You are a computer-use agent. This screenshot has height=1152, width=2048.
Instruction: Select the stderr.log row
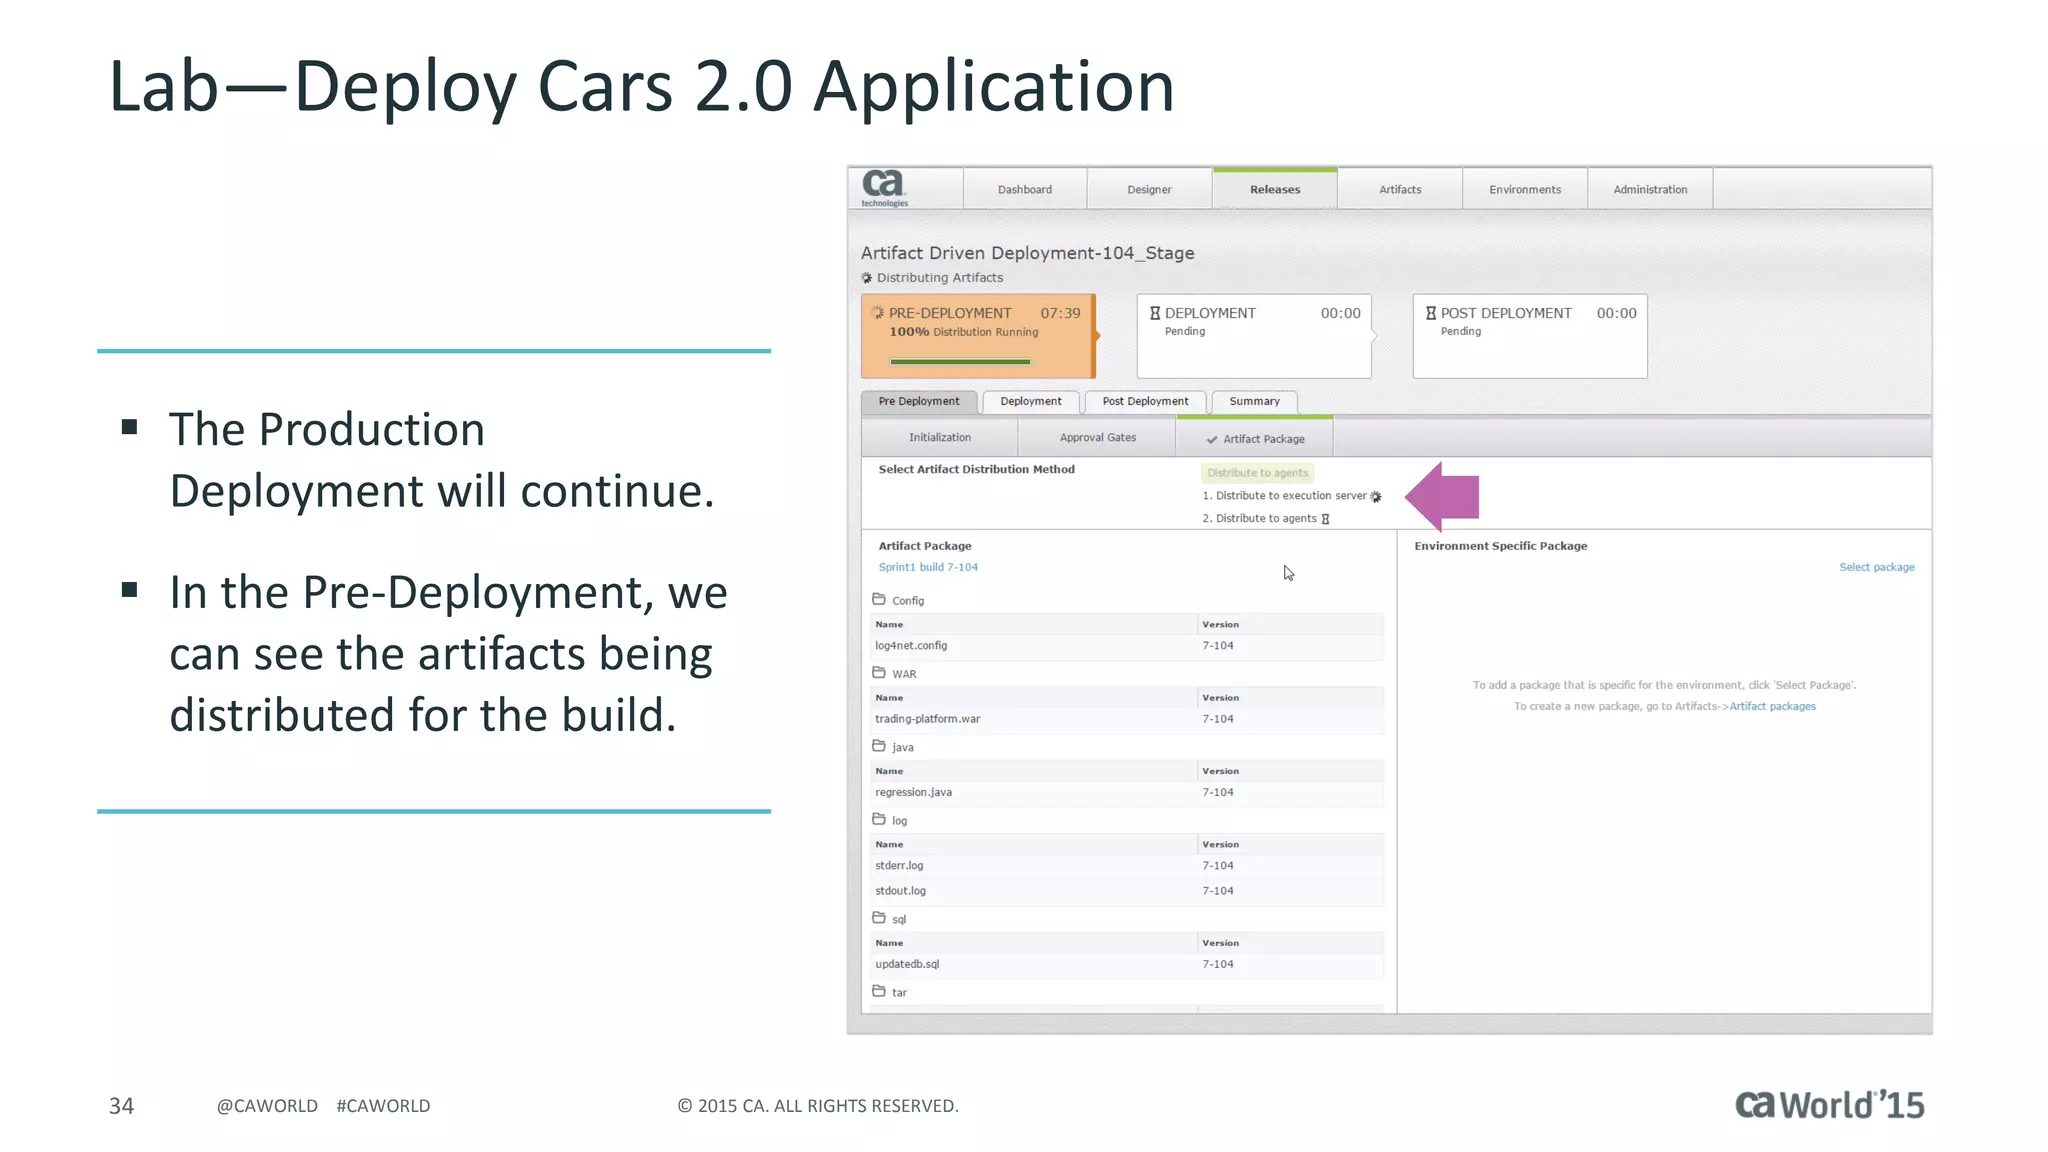1127,866
